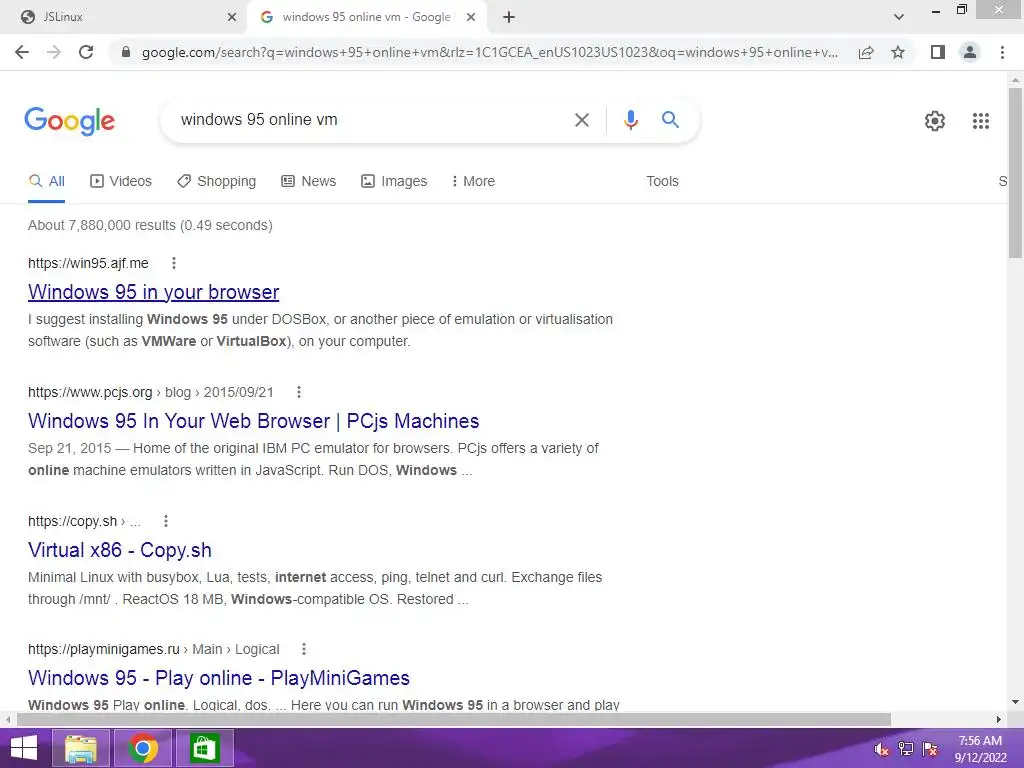Go back using the browser back arrow

click(x=22, y=52)
